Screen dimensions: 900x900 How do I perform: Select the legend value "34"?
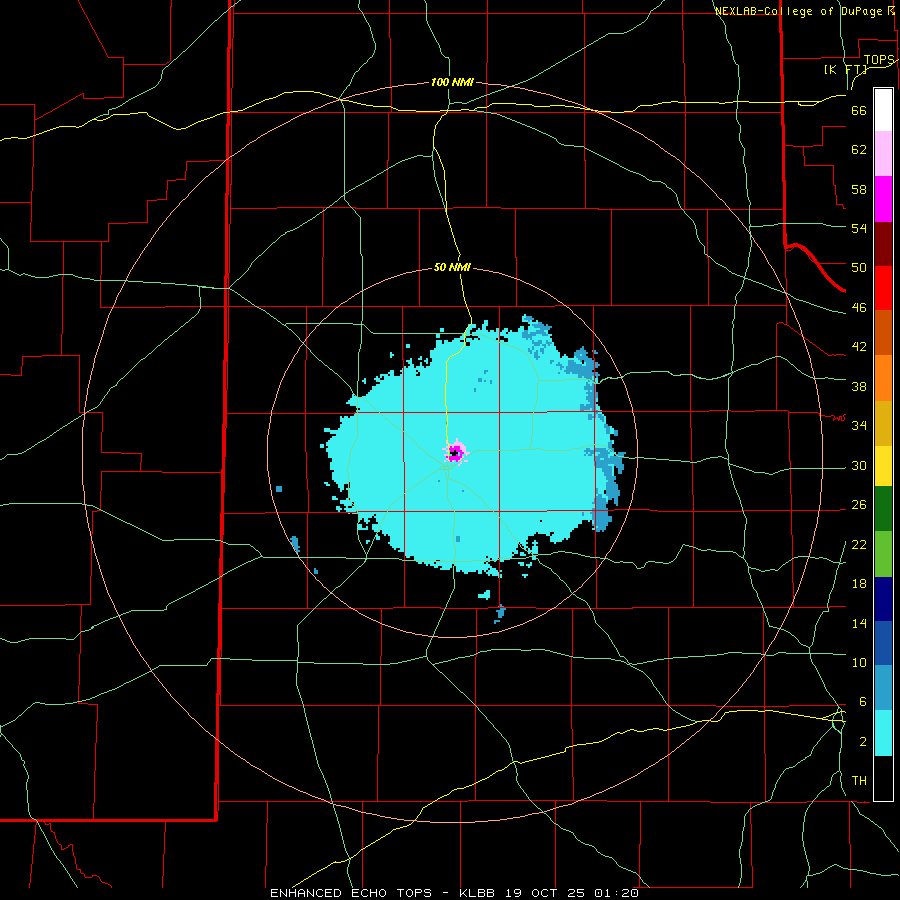[x=859, y=425]
